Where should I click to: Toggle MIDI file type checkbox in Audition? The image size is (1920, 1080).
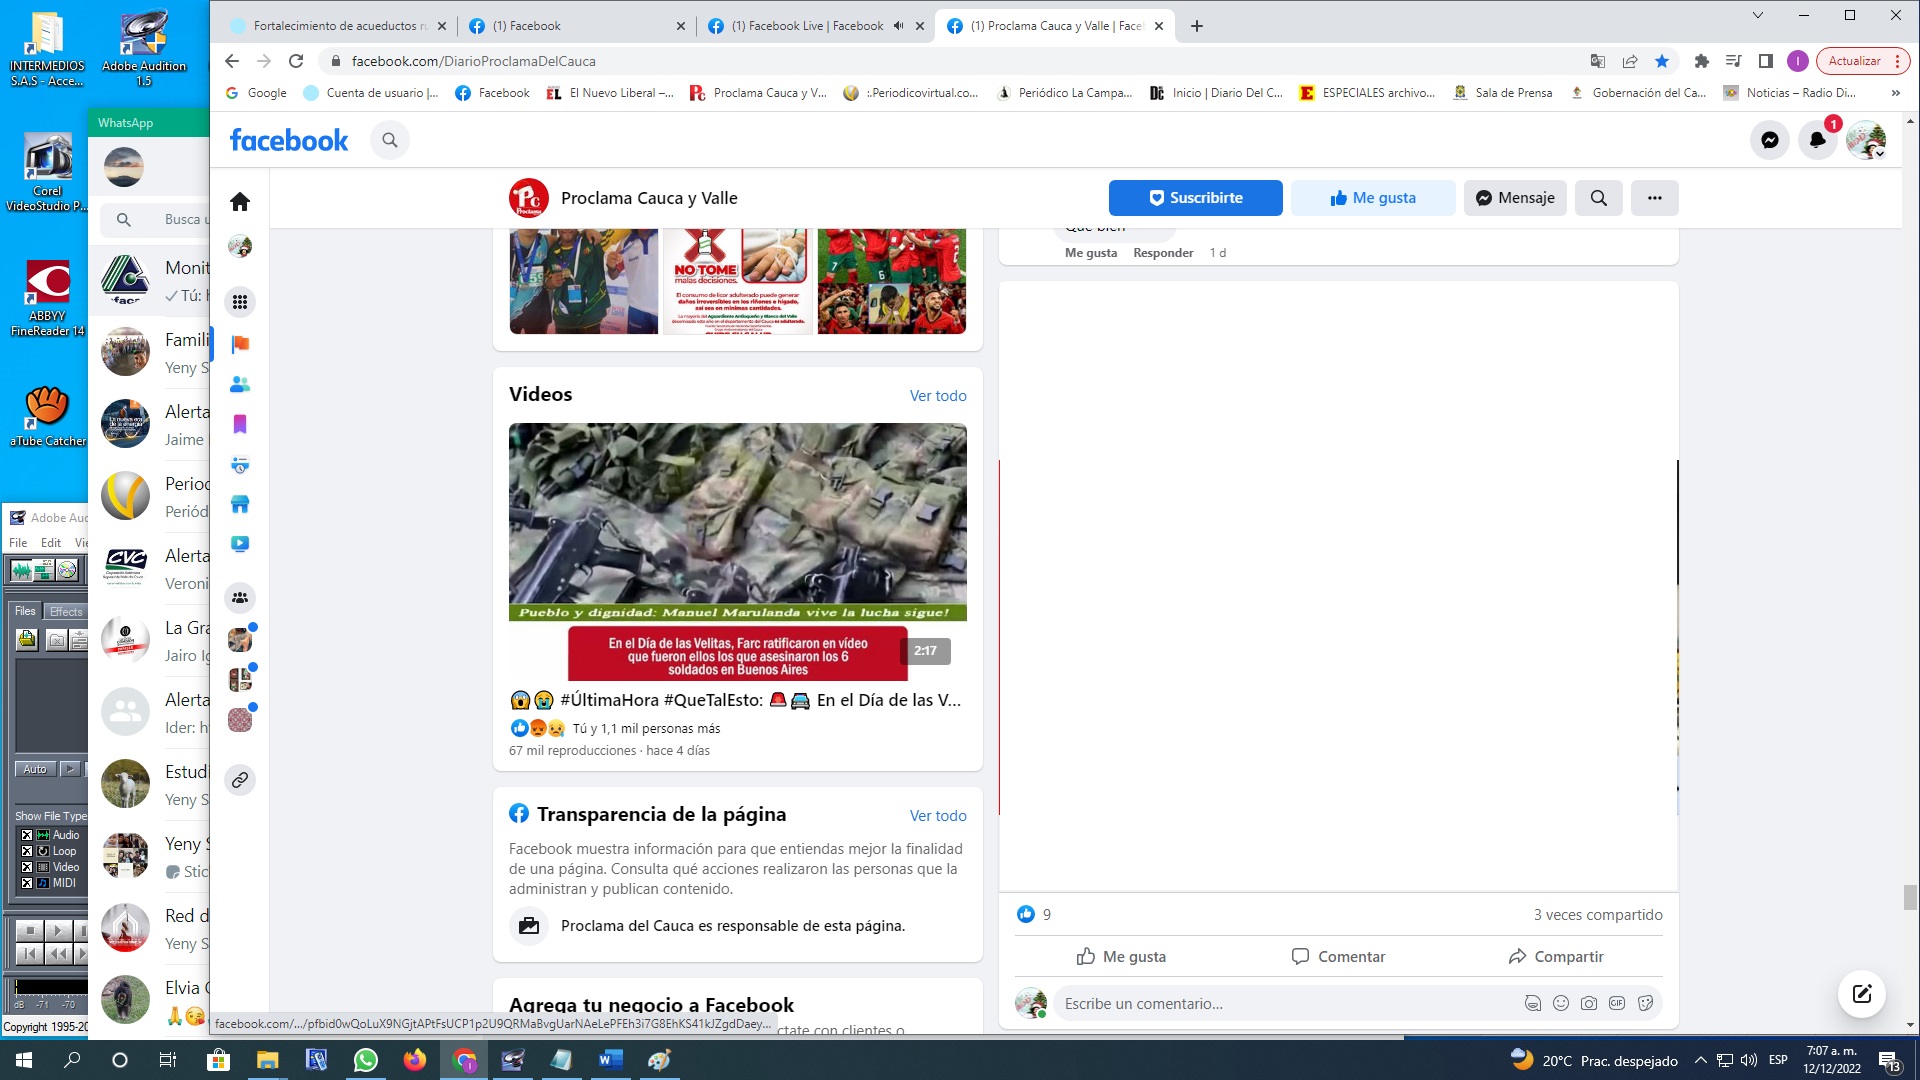(x=27, y=883)
